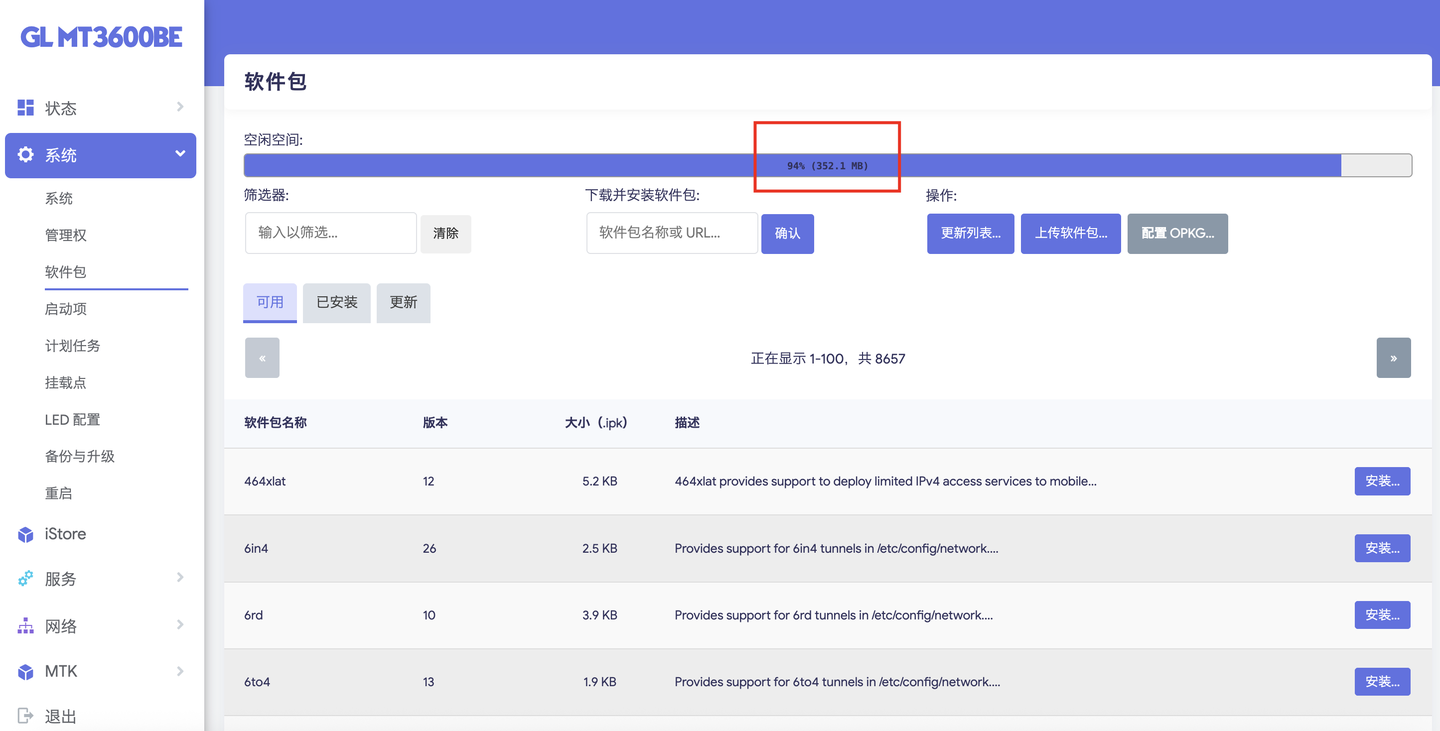Expand the 网络 menu chevron

(x=180, y=625)
